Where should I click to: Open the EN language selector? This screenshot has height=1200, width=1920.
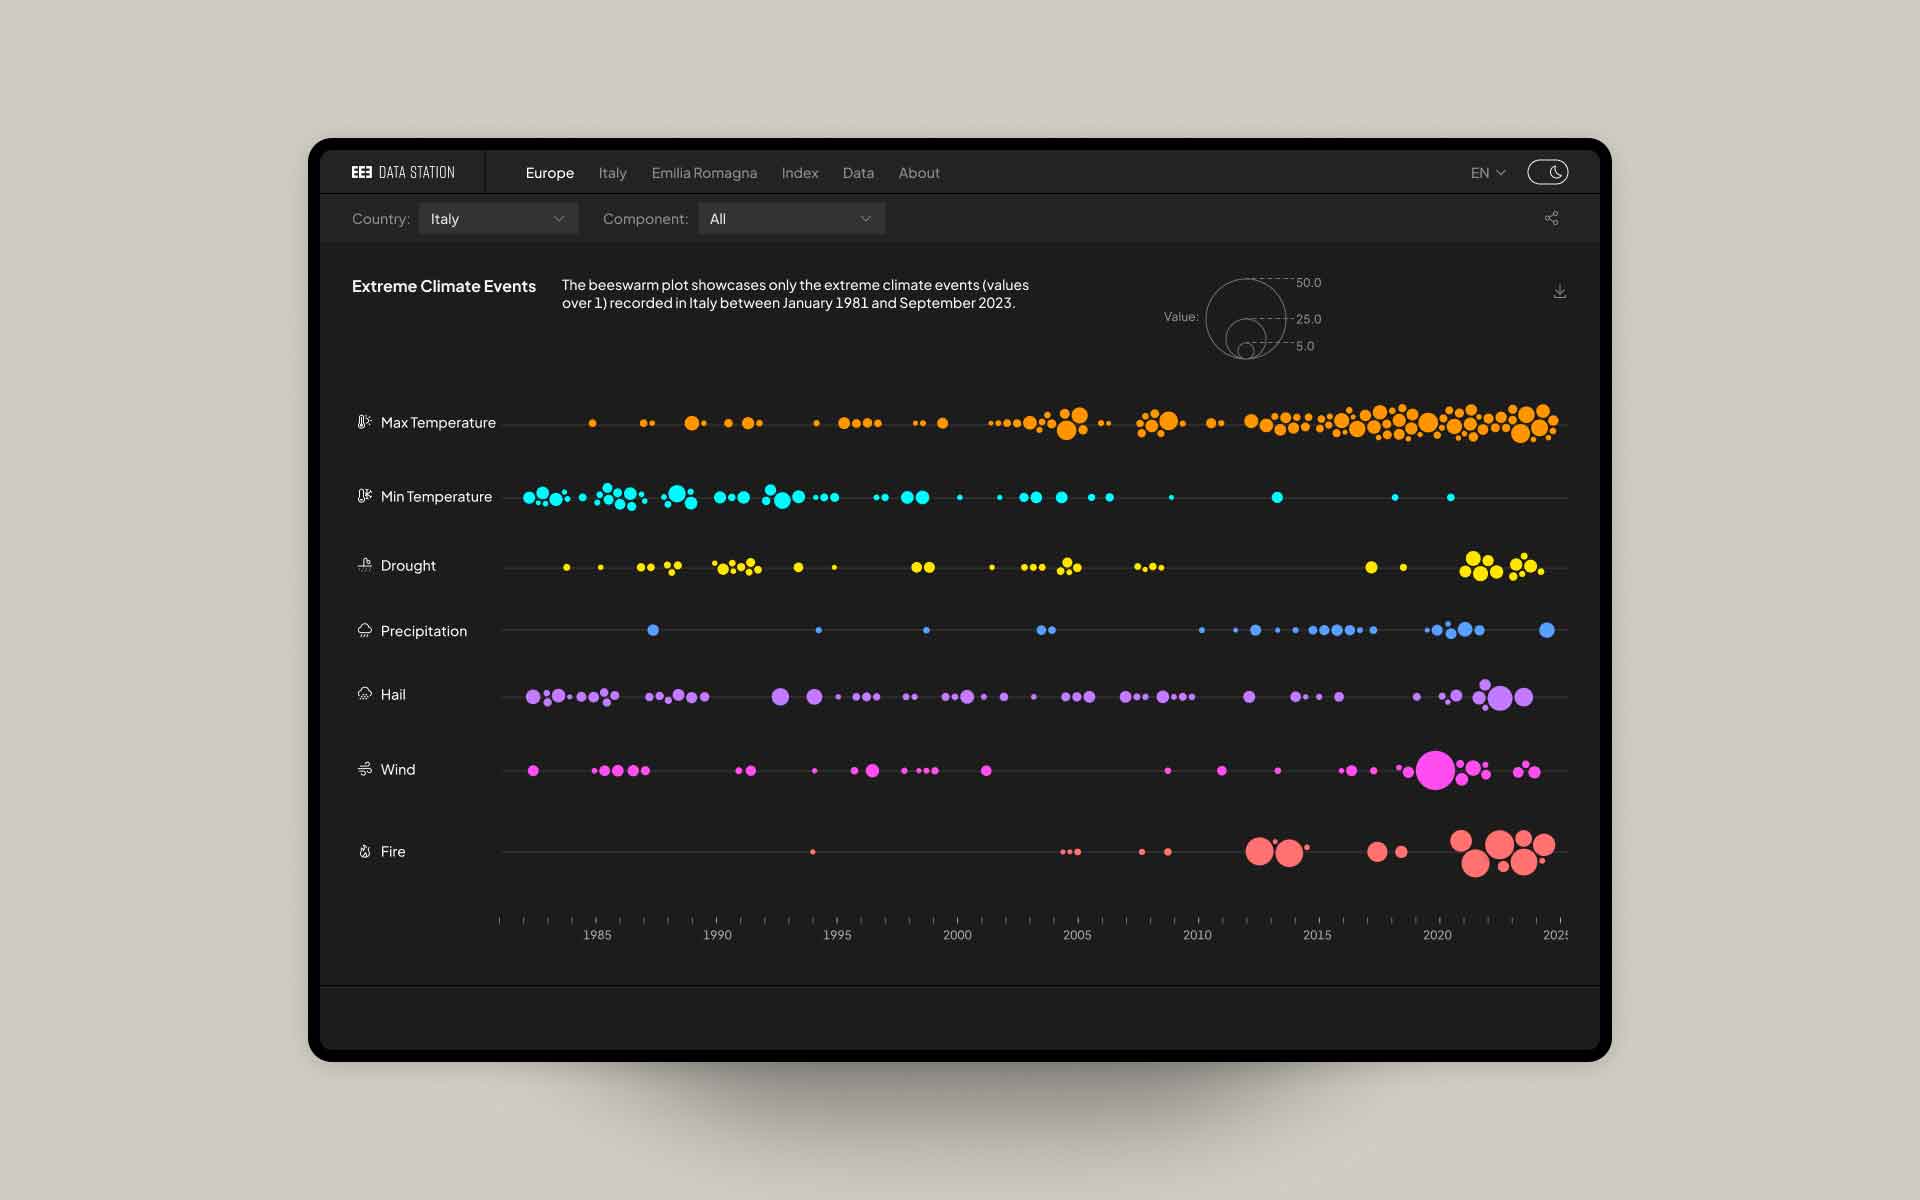coord(1487,173)
